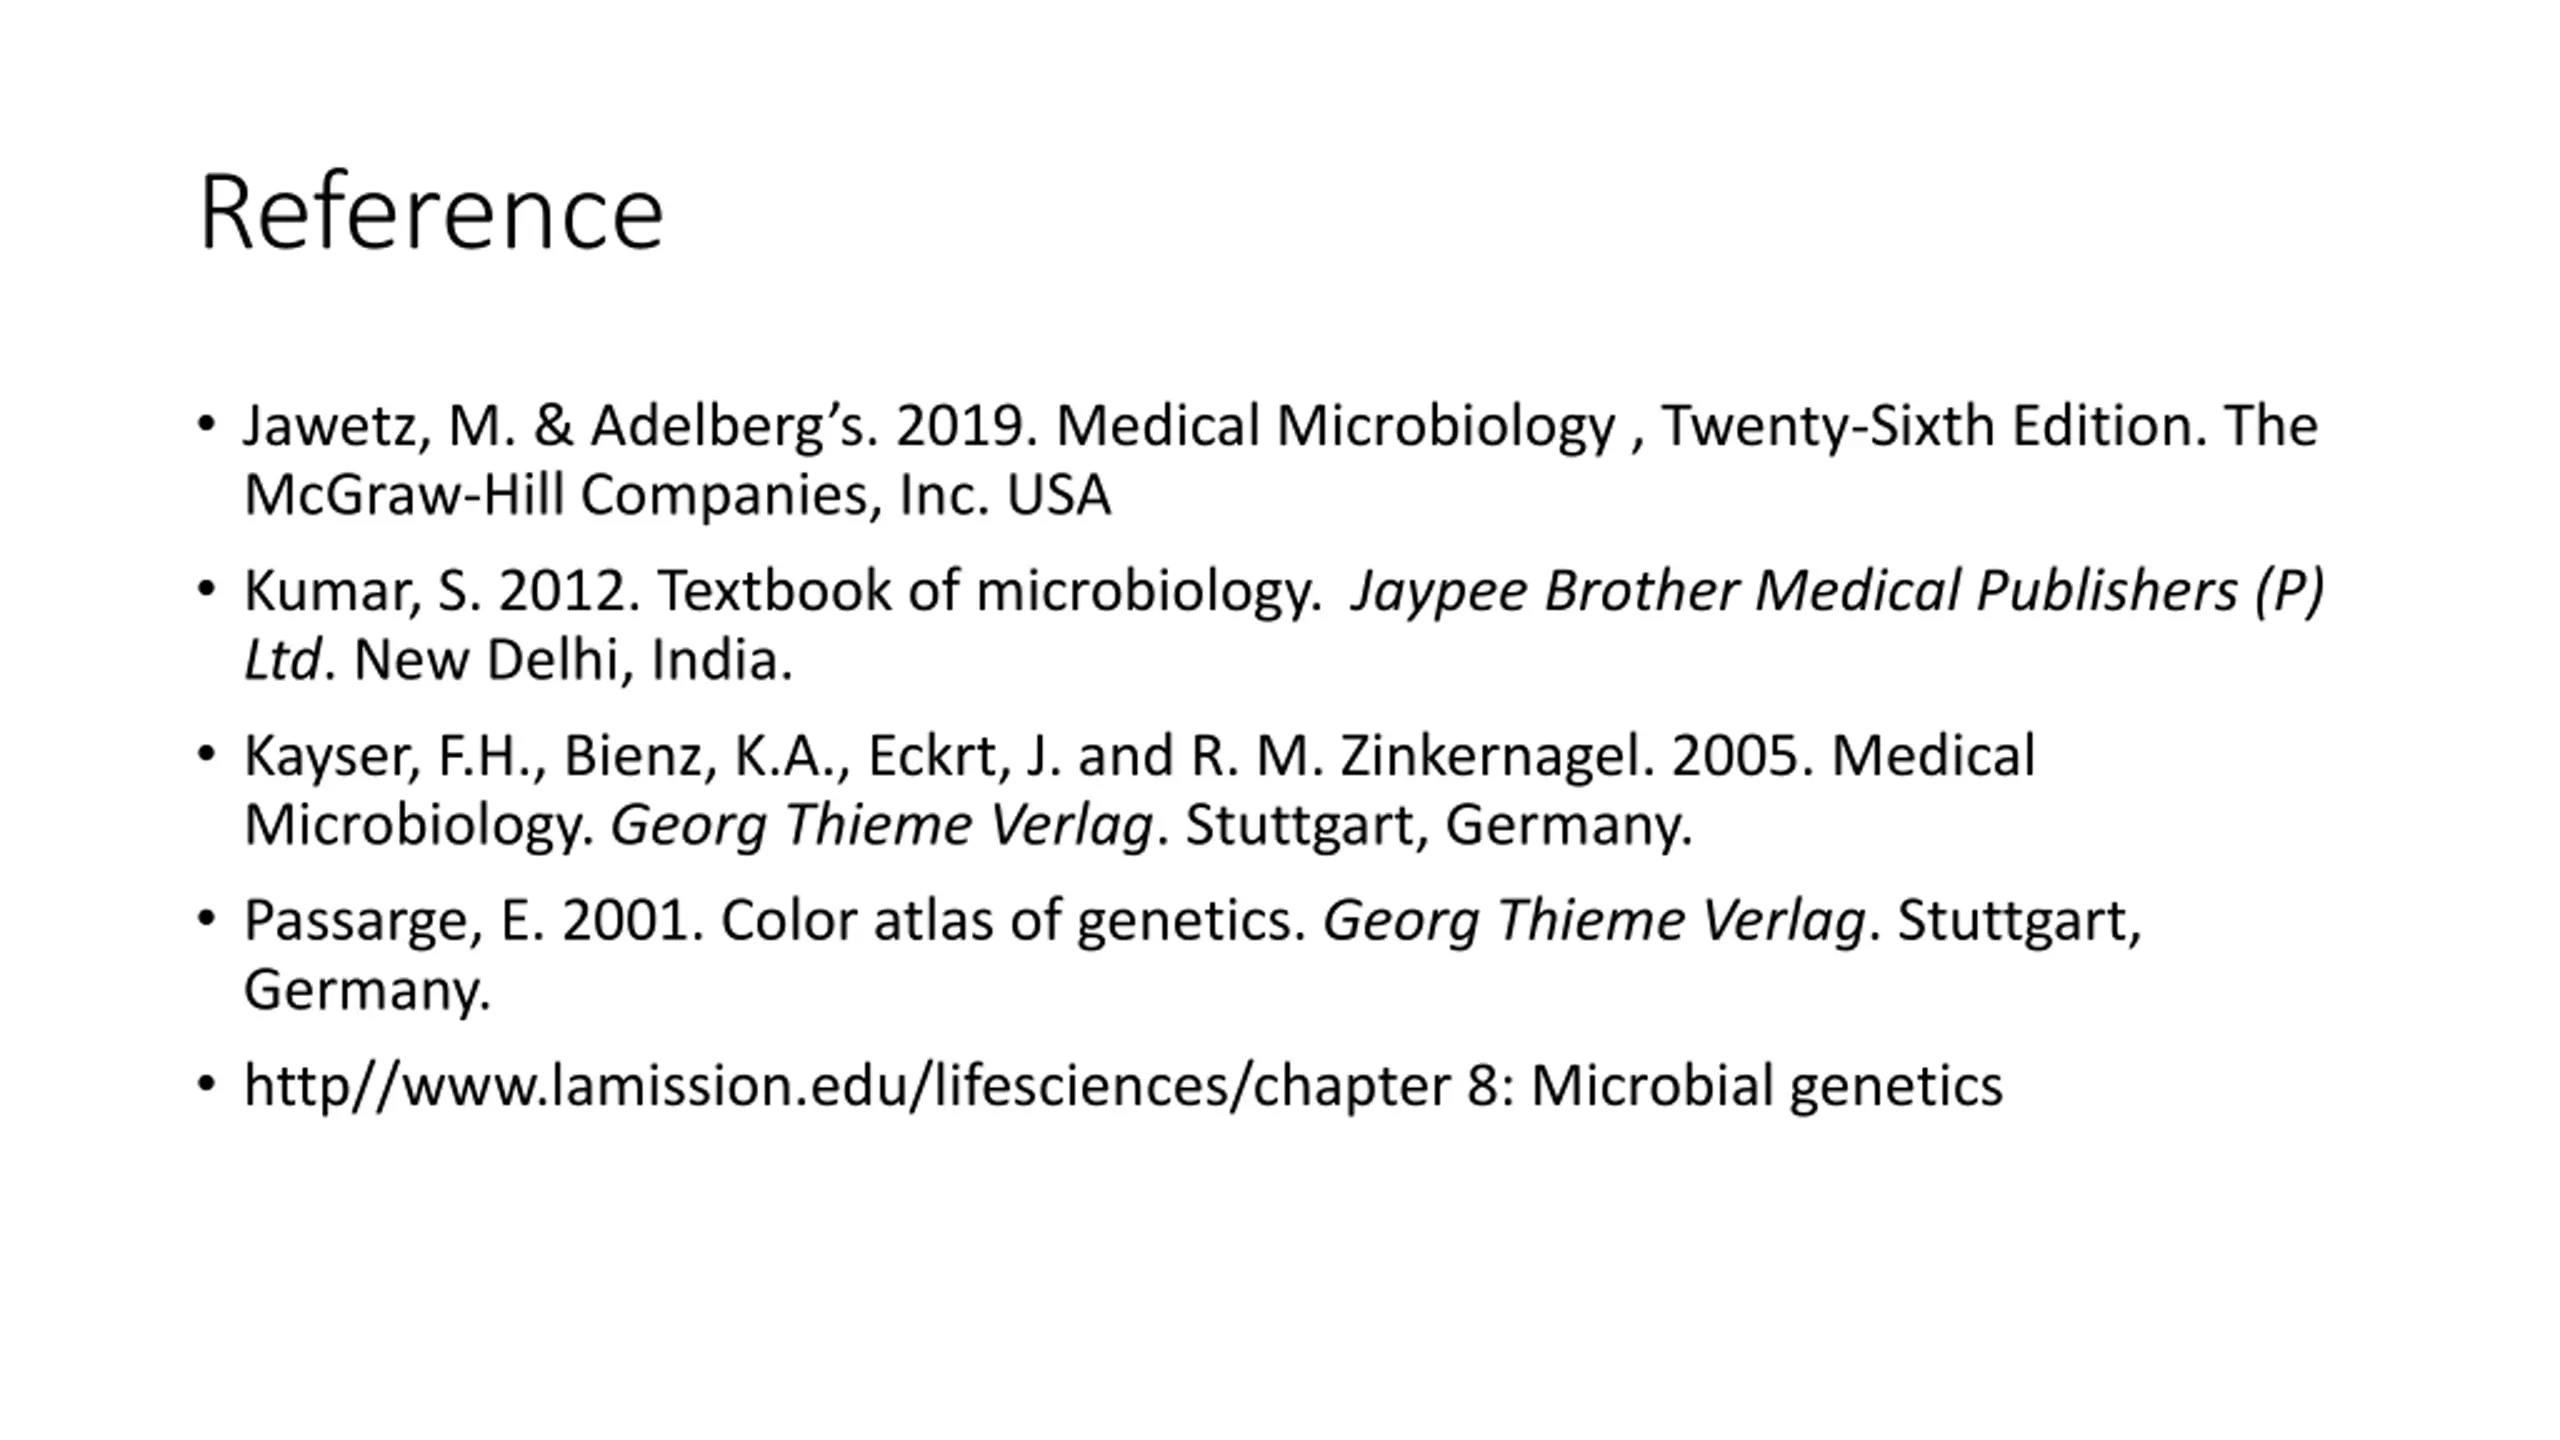
Task: Click the "New Delhi, India." text
Action: pos(573,660)
